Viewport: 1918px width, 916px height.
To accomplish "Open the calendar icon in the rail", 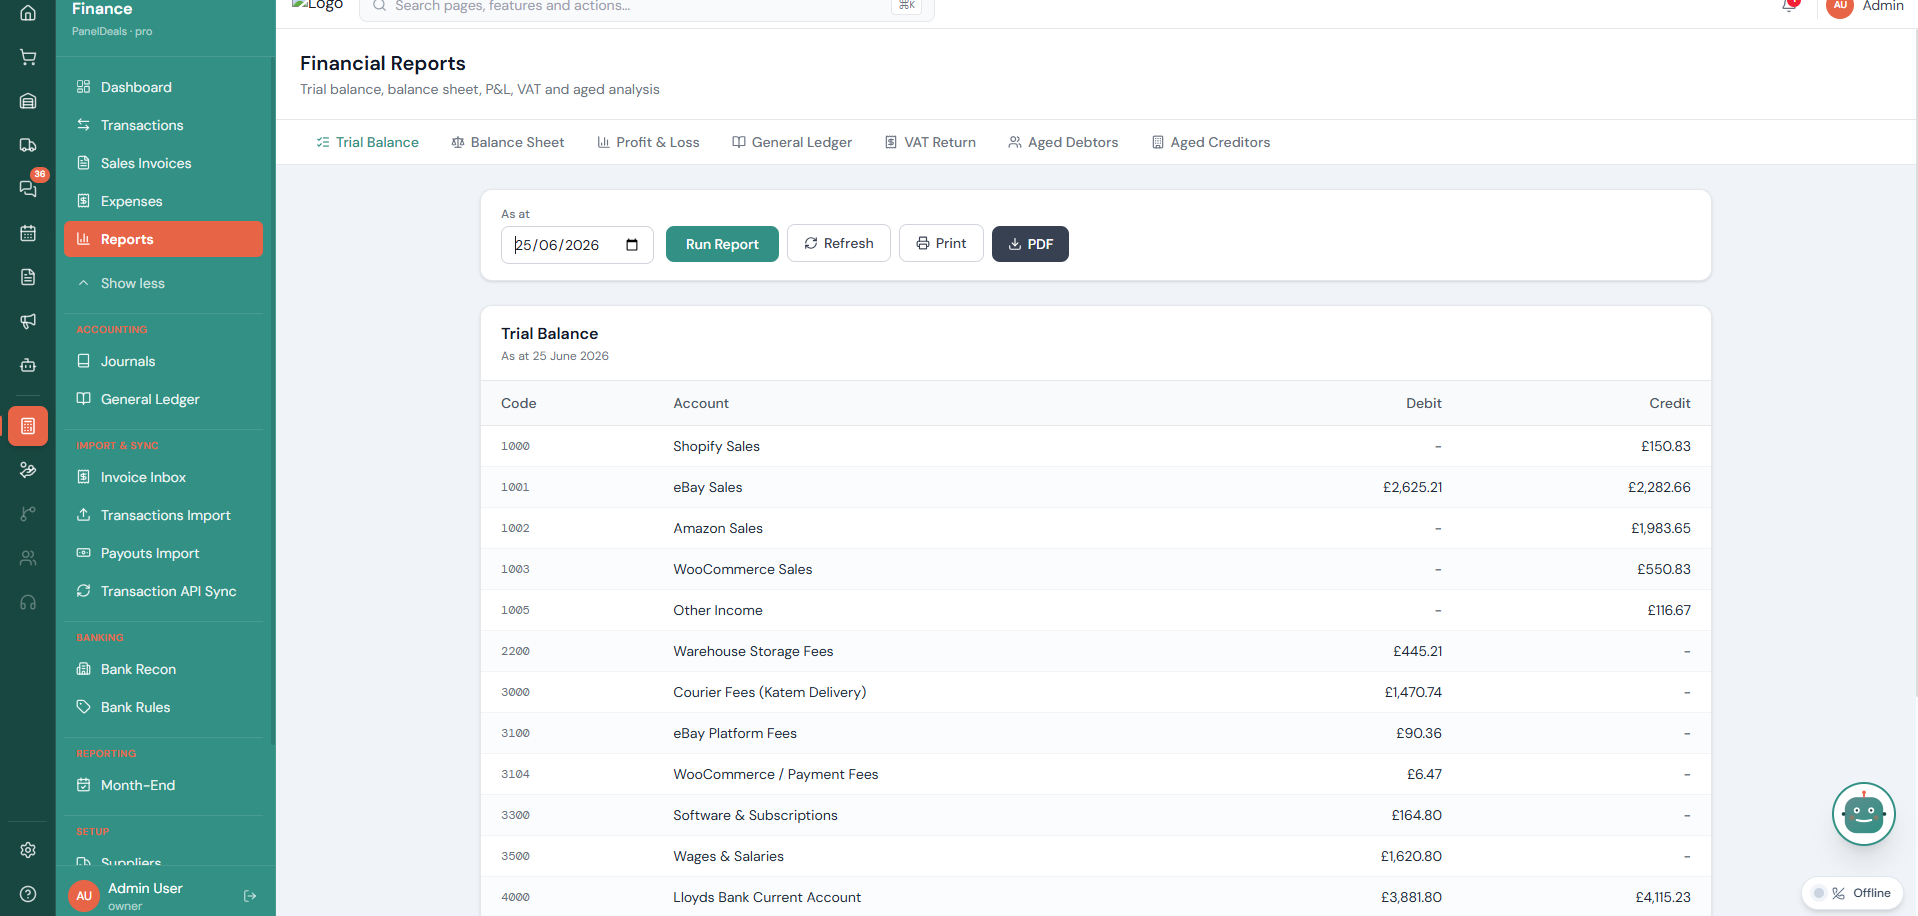I will coord(28,233).
